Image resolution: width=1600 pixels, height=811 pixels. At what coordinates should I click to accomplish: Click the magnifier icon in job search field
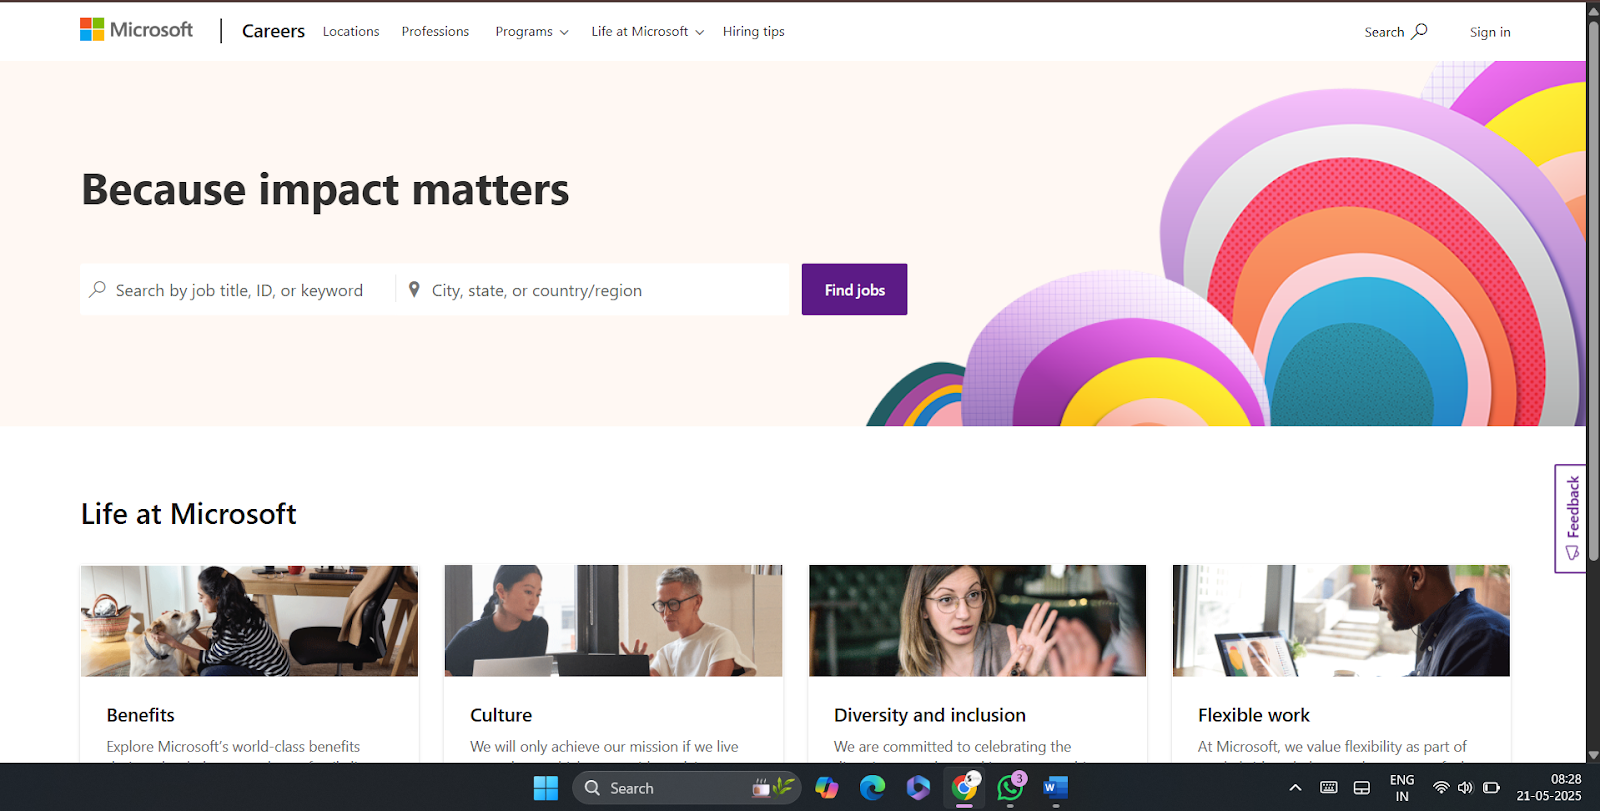[97, 289]
